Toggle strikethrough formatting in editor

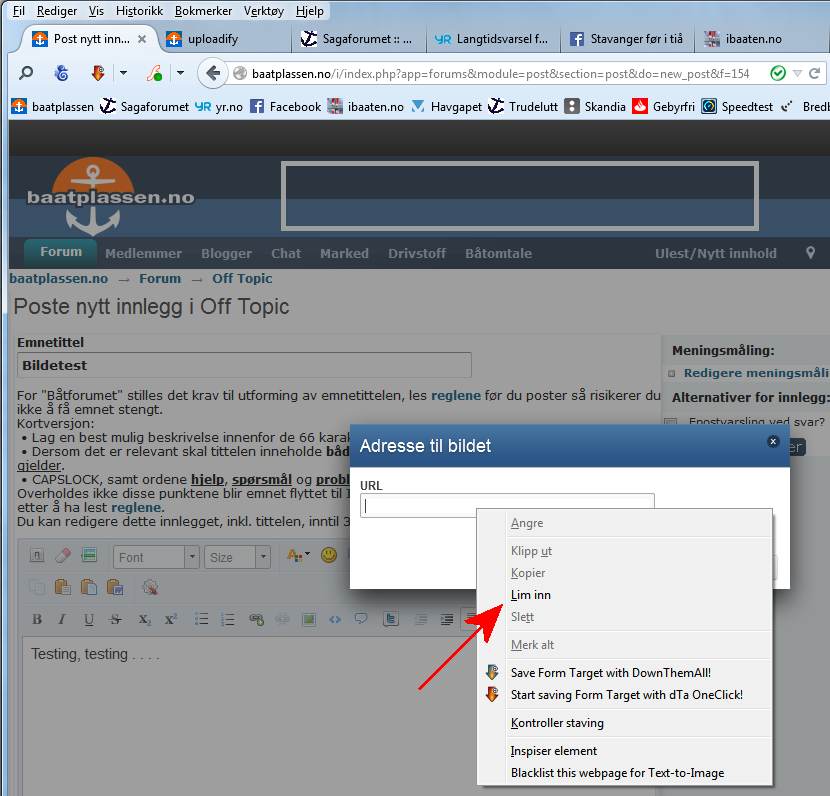pos(115,619)
